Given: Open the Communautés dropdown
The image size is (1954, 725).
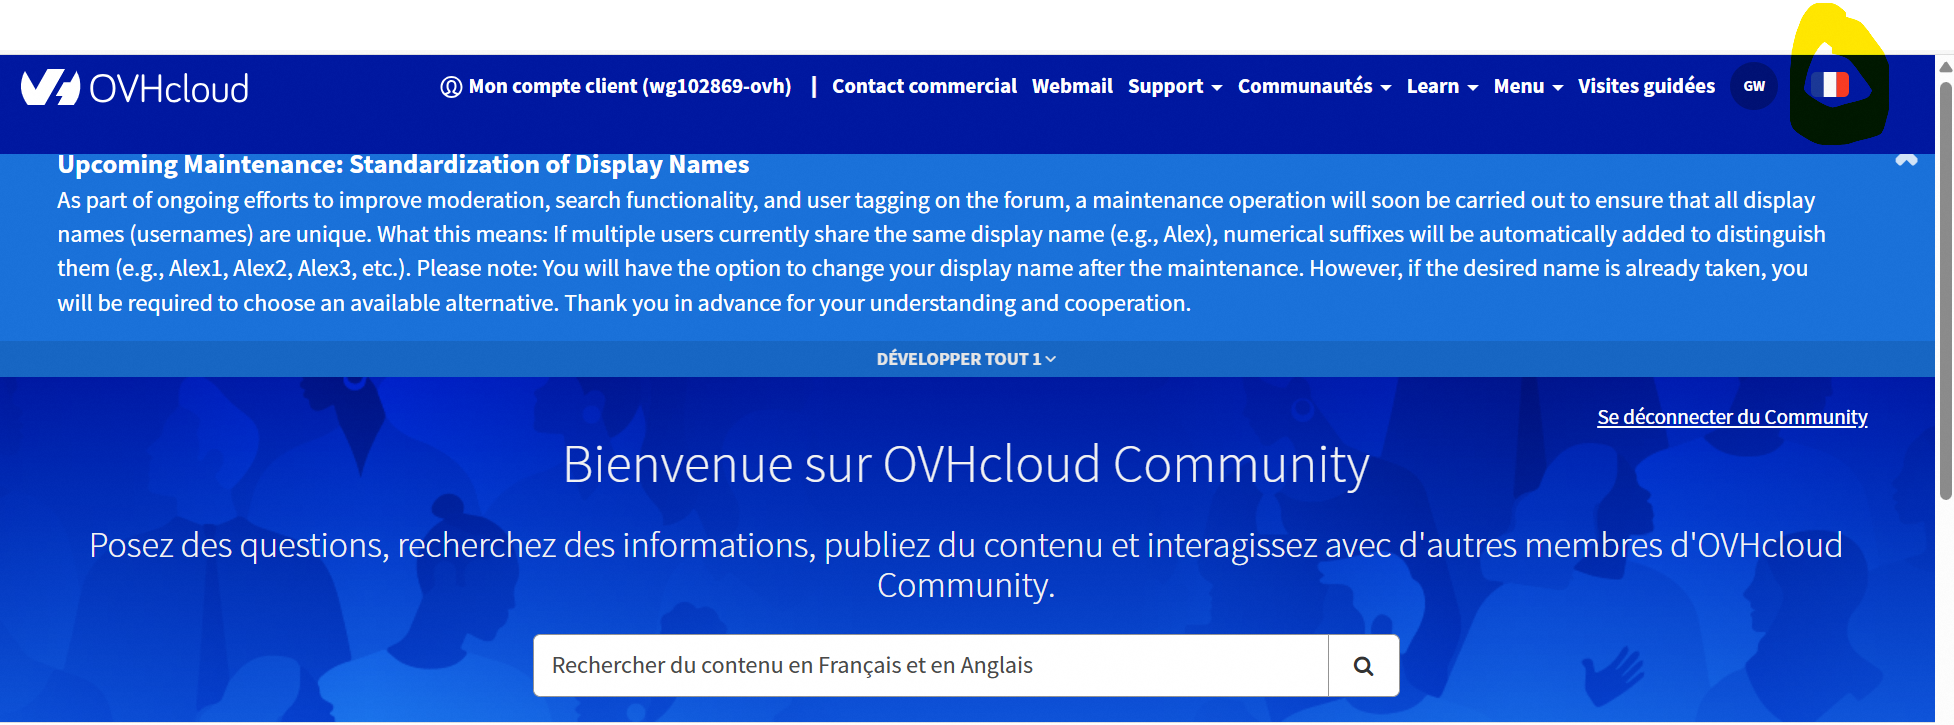Looking at the screenshot, I should pos(1313,87).
